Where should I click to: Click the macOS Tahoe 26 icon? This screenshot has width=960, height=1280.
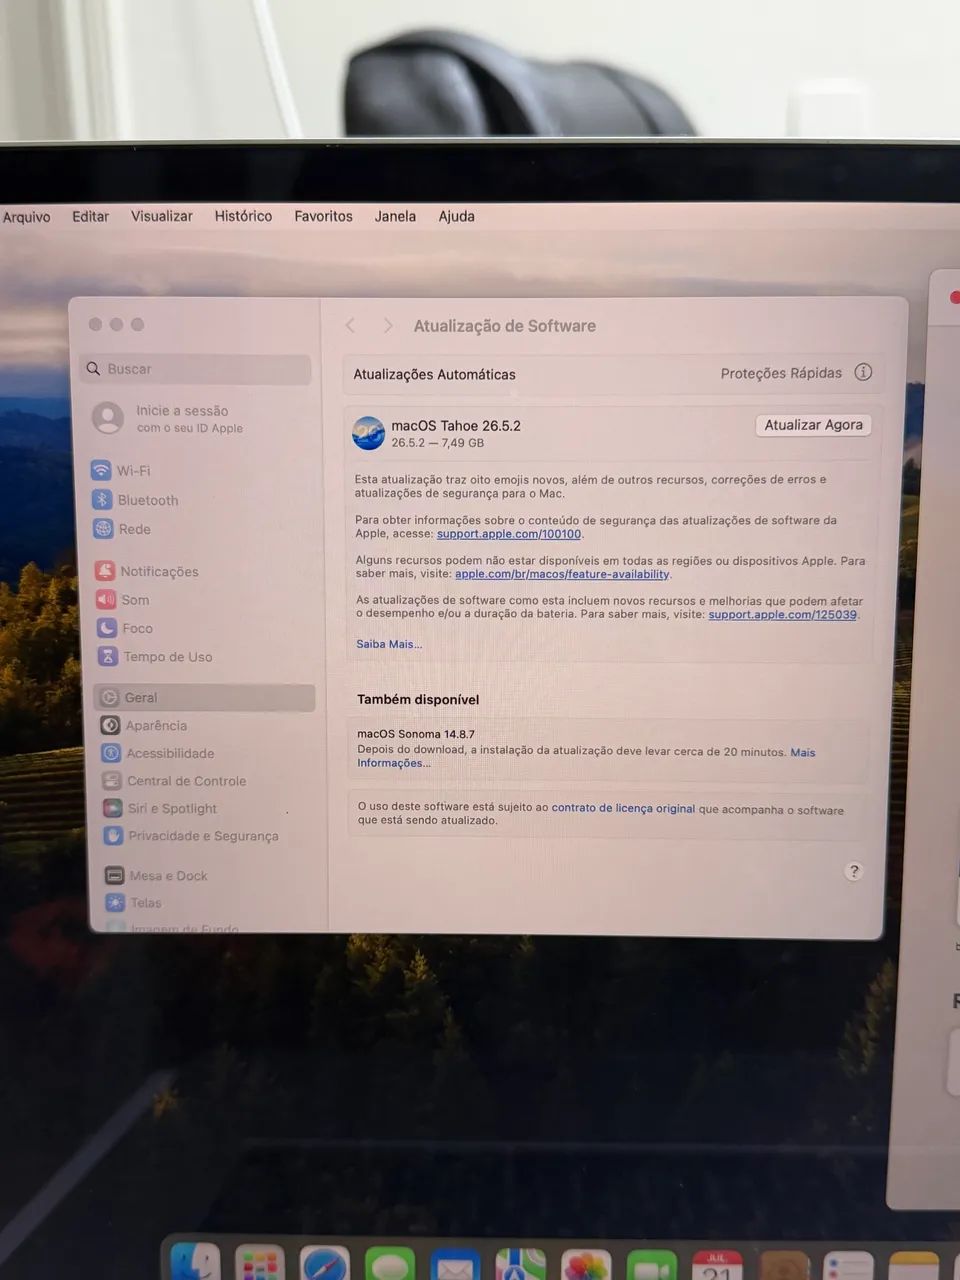pos(369,433)
